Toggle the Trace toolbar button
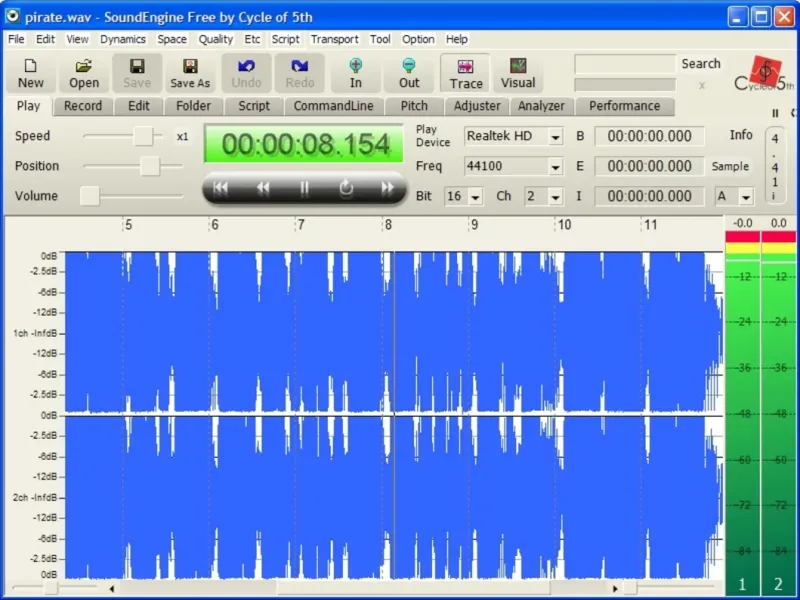The height and width of the screenshot is (600, 800). coord(465,73)
